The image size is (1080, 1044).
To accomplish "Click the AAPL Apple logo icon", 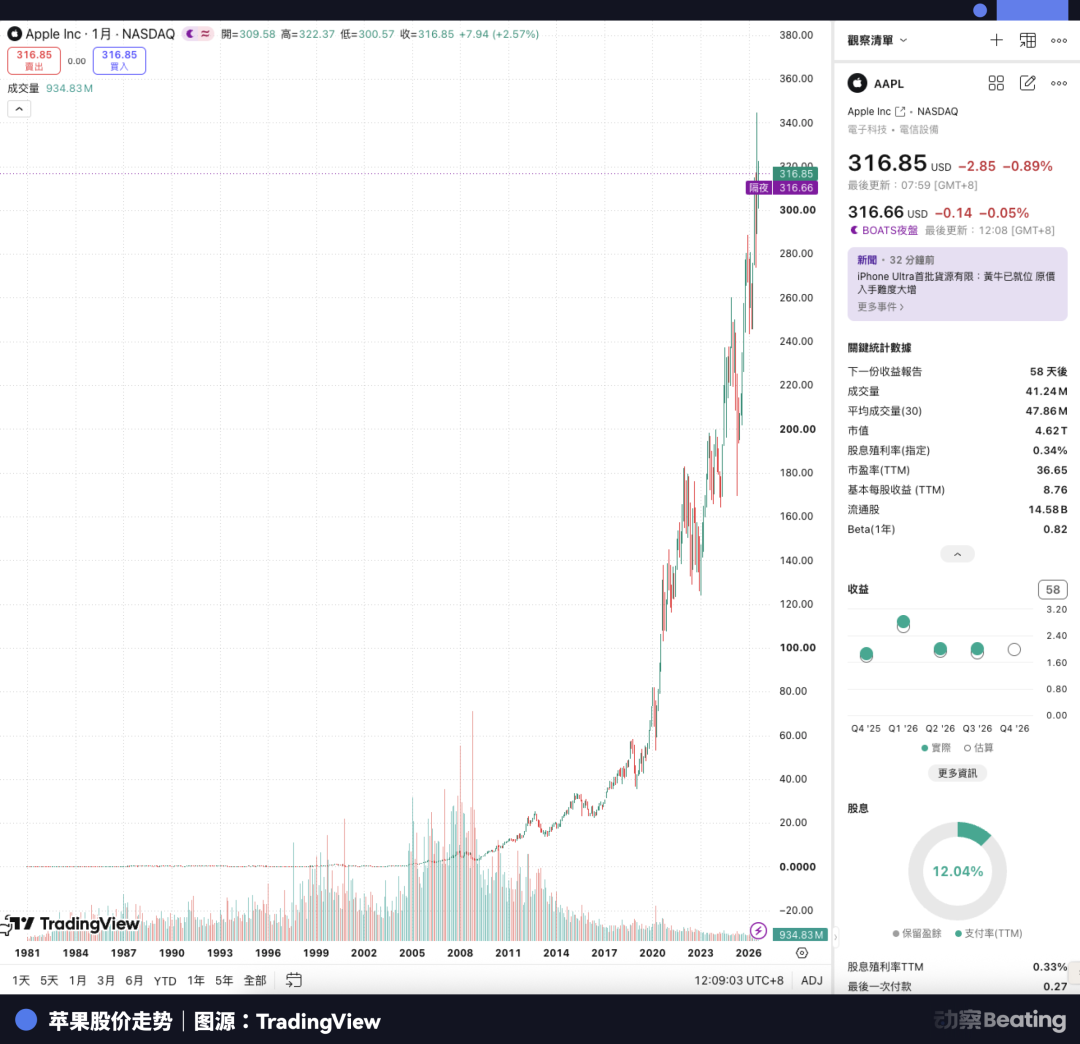I will 858,83.
